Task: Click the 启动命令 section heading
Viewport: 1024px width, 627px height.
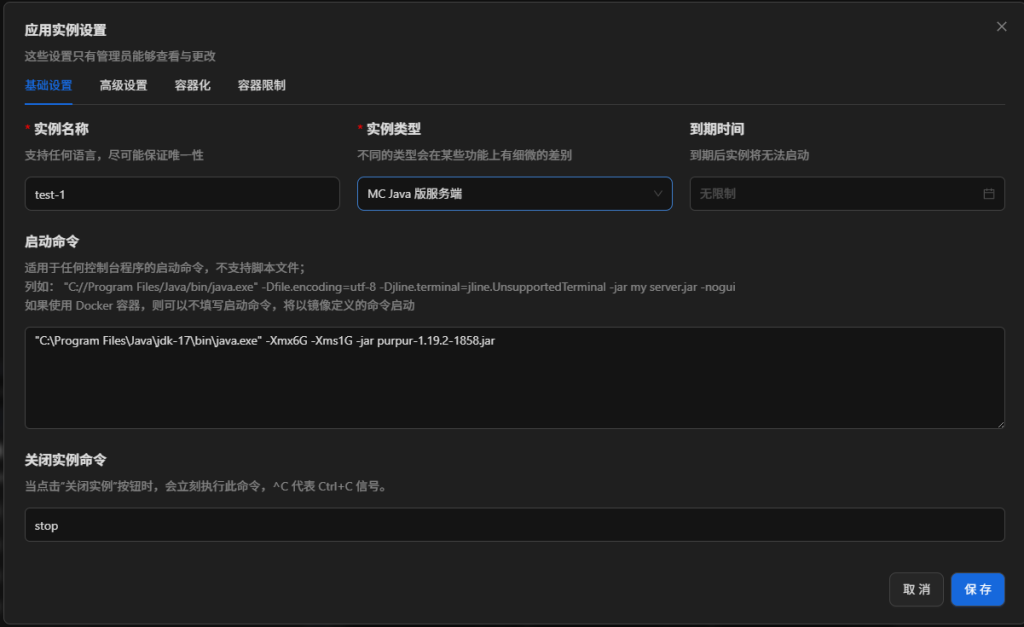Action: click(52, 242)
